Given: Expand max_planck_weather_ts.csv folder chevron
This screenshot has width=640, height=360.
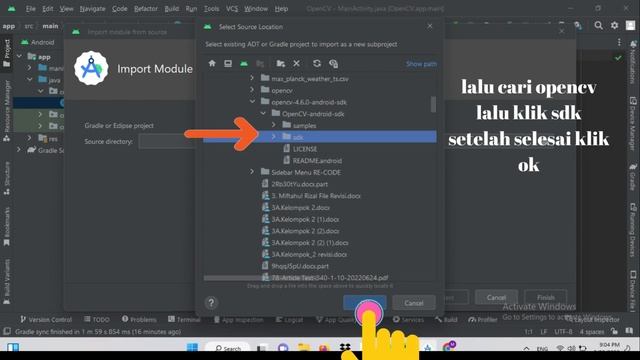Looking at the screenshot, I should pyautogui.click(x=252, y=78).
